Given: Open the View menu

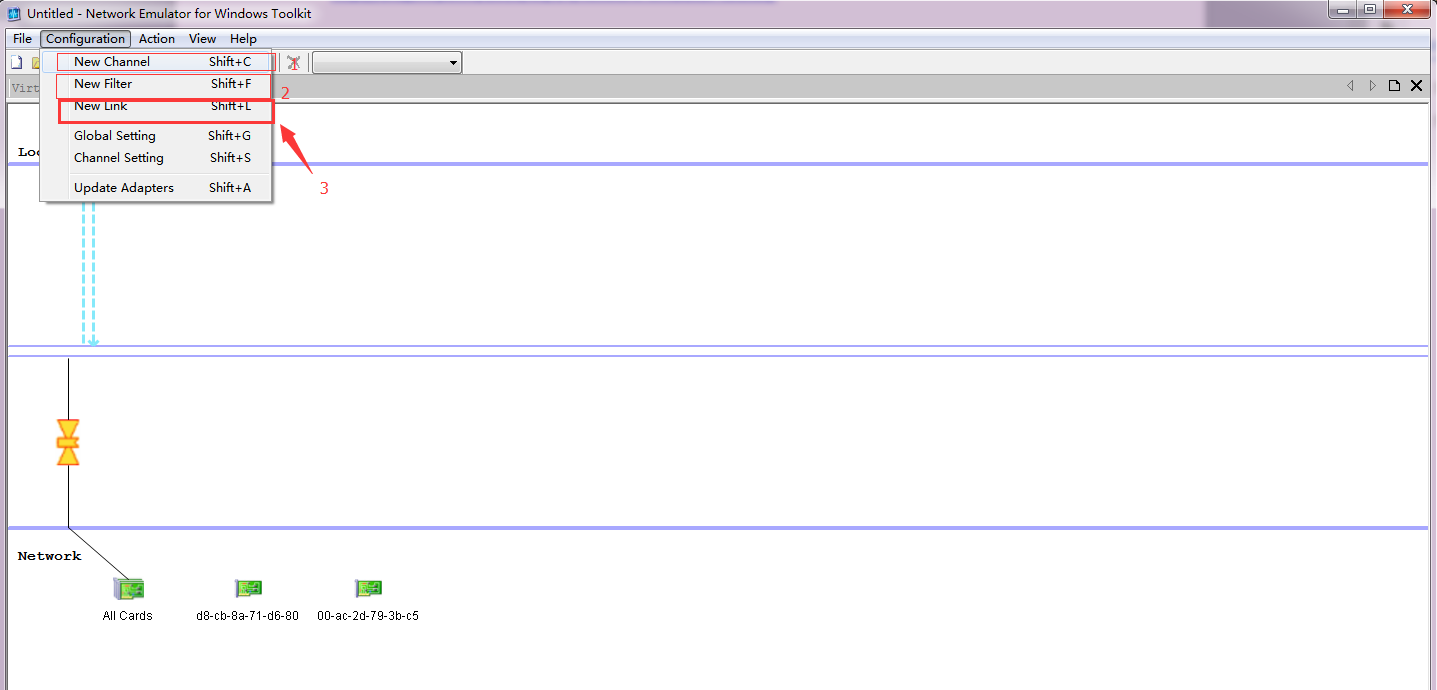Looking at the screenshot, I should pos(202,39).
